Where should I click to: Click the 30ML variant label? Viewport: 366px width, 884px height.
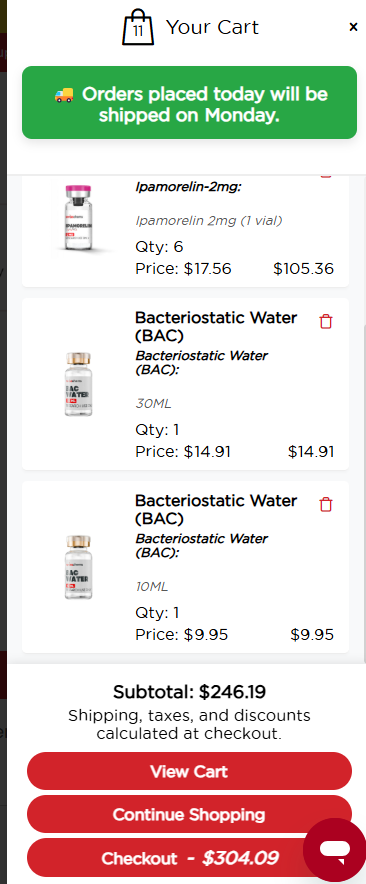[x=153, y=404]
